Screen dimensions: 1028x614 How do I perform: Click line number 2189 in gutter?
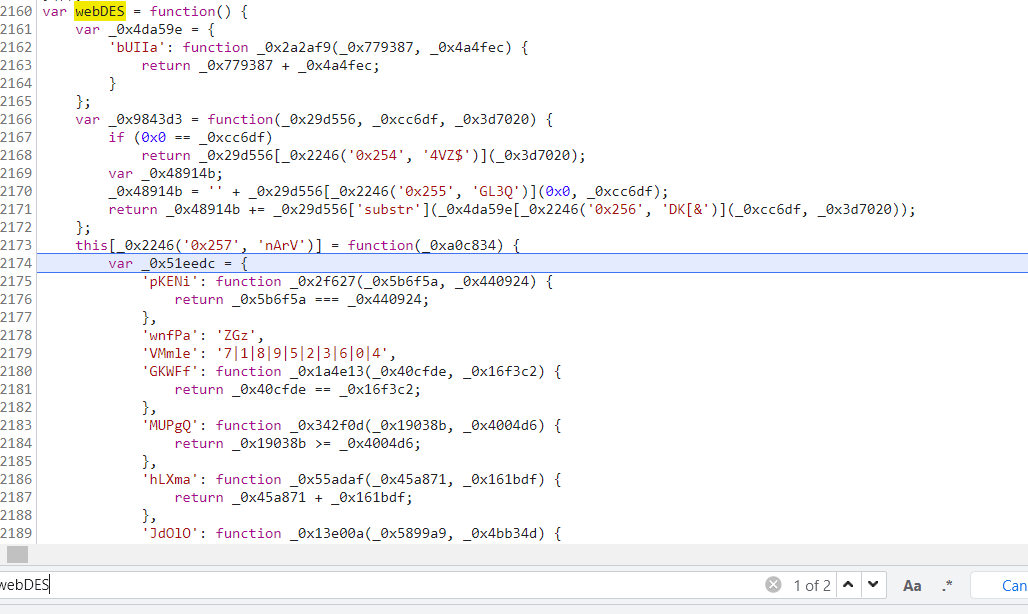16,533
